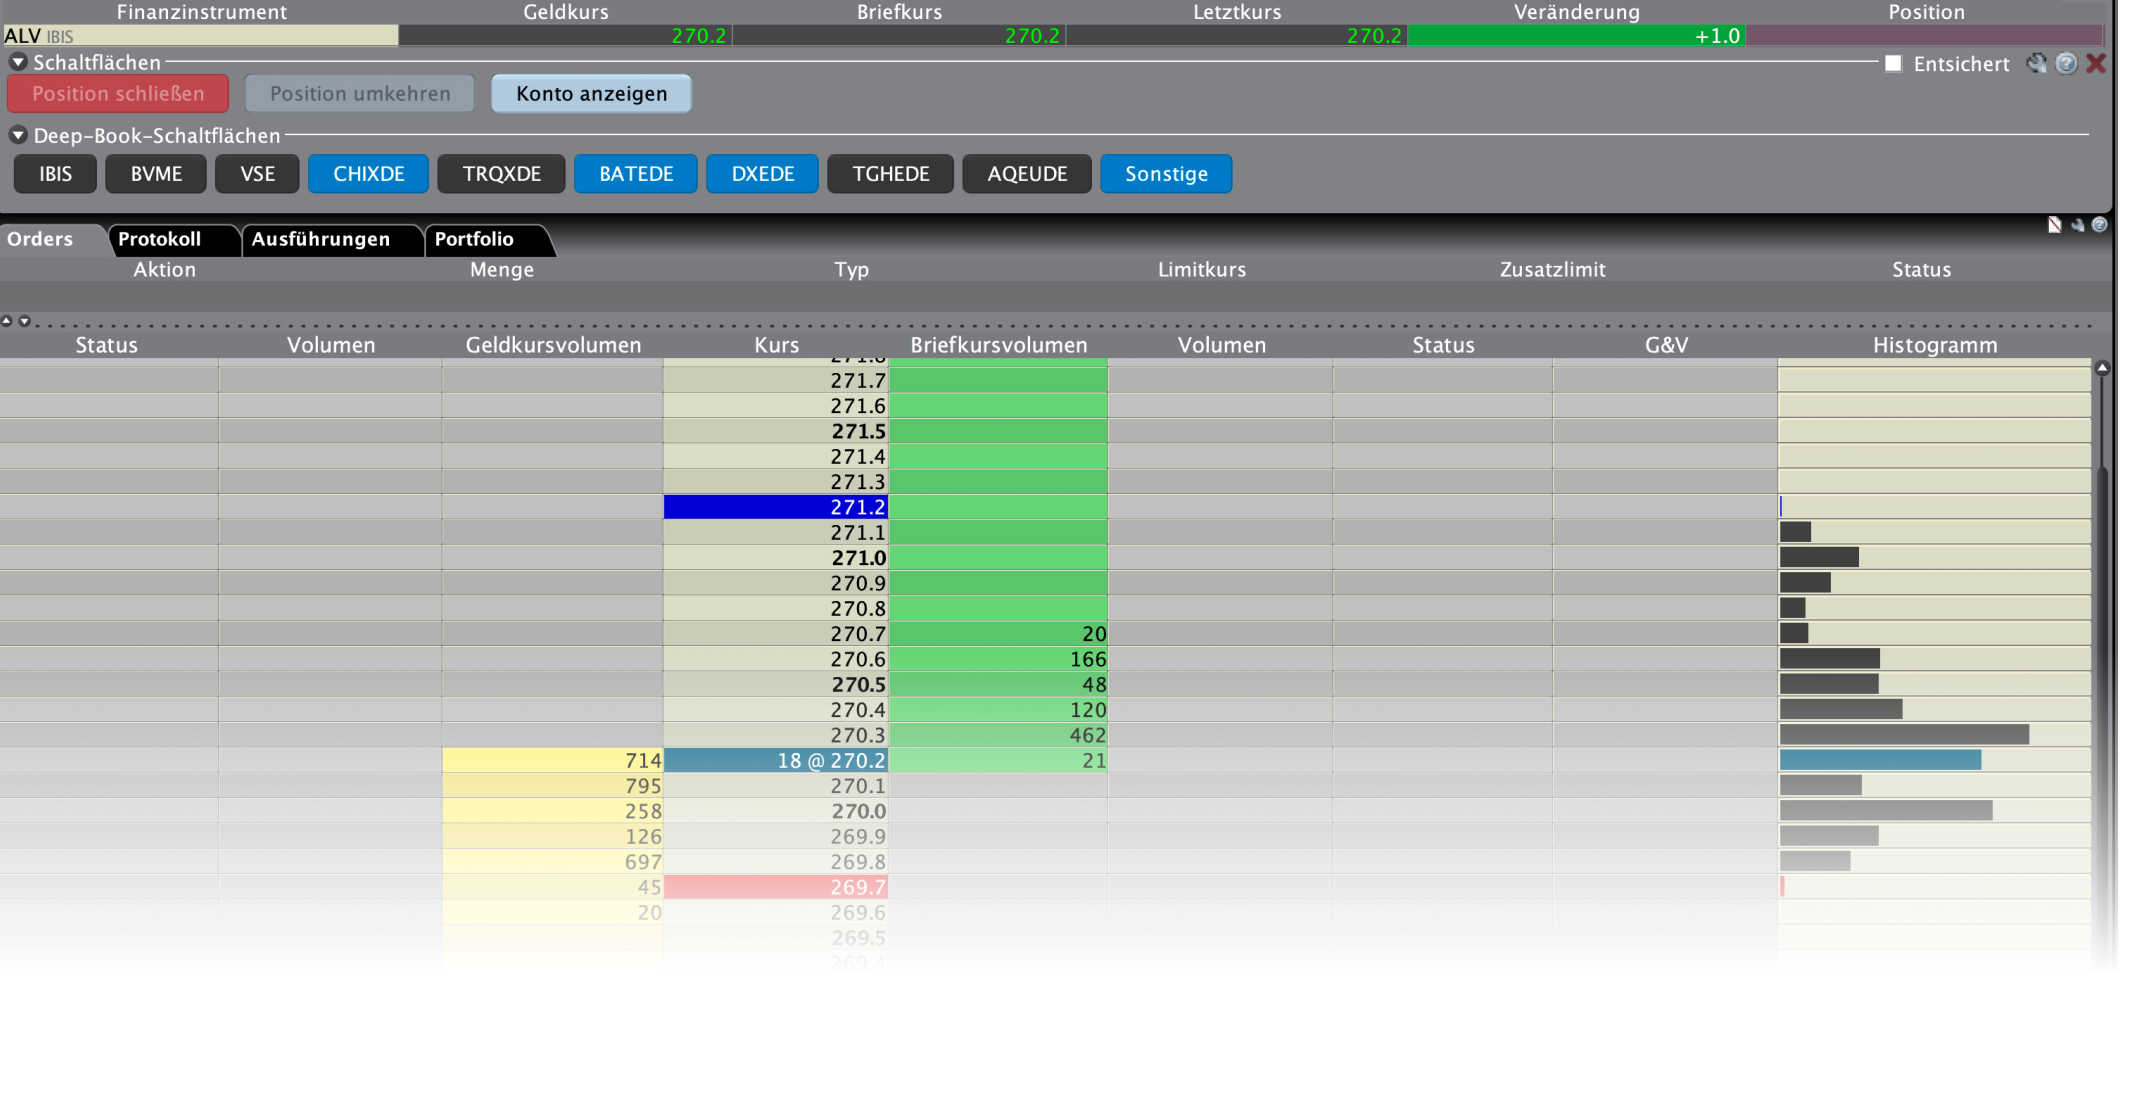Click ask volume 20 at 270.7
The width and height of the screenshot is (2130, 1104).
tap(998, 634)
